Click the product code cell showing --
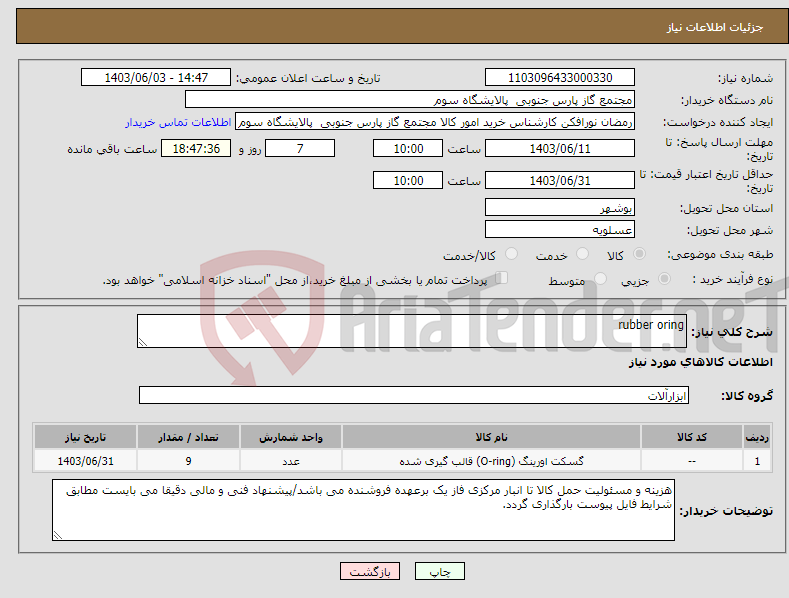This screenshot has height=598, width=789. point(692,461)
